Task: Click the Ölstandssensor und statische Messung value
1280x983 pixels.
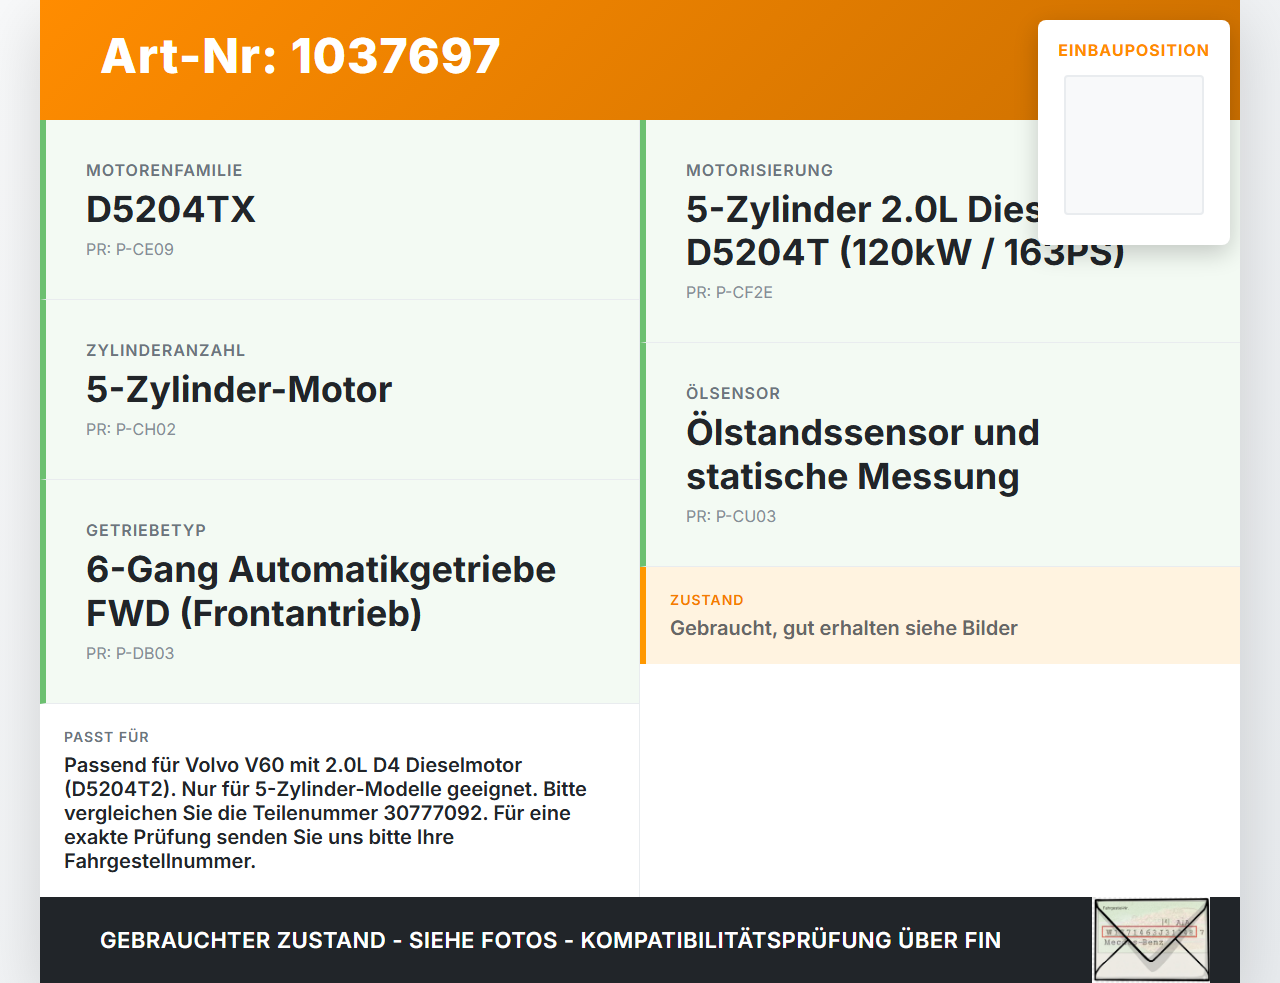Action: (863, 454)
